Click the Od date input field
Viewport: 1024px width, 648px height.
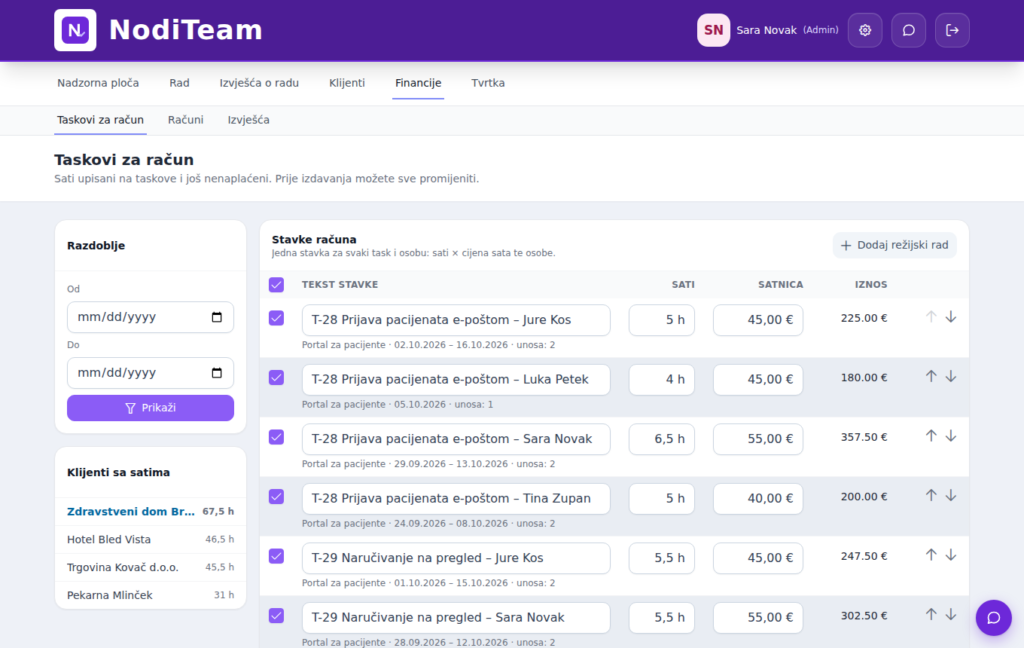[x=150, y=317]
